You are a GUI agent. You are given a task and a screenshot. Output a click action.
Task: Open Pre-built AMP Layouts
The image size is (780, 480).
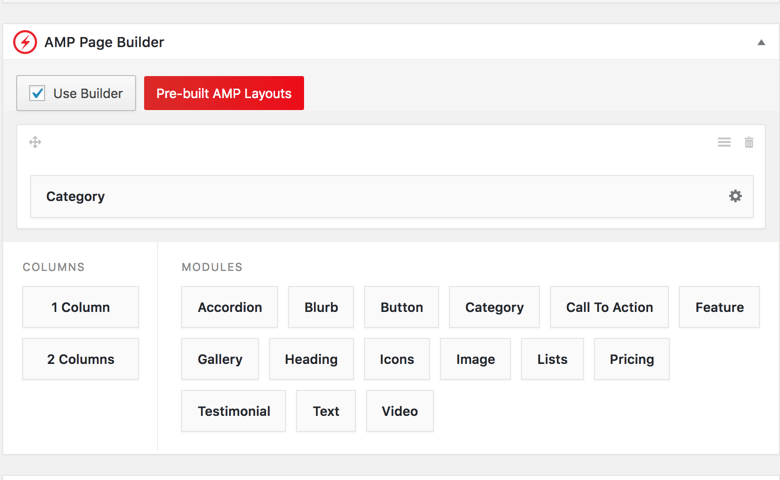point(224,93)
